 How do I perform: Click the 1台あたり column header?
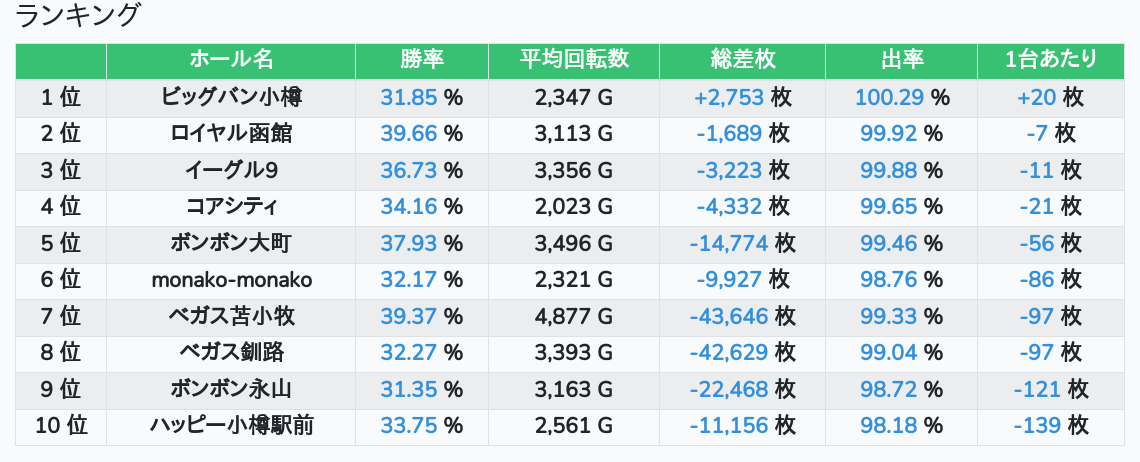1050,60
